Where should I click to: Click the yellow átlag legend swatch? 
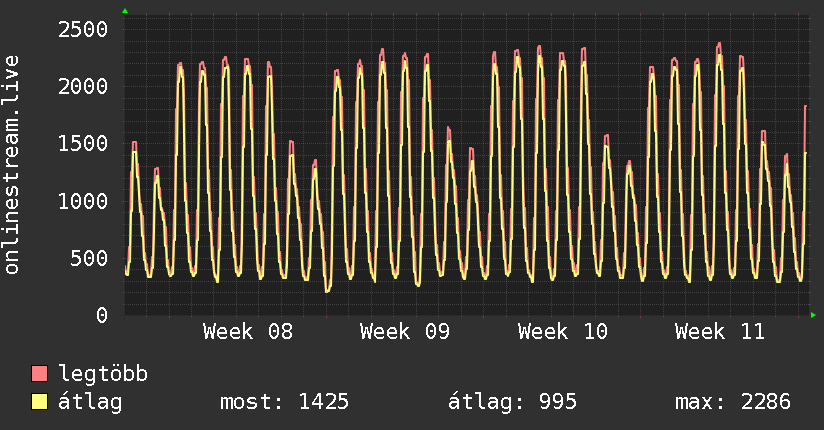pos(39,401)
